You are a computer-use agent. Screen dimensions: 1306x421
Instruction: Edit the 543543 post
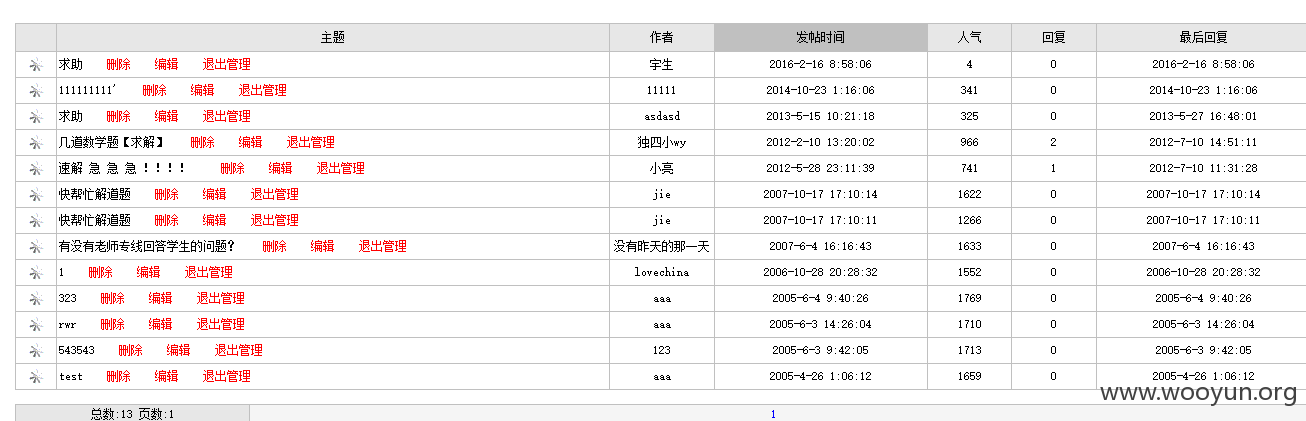tap(178, 351)
